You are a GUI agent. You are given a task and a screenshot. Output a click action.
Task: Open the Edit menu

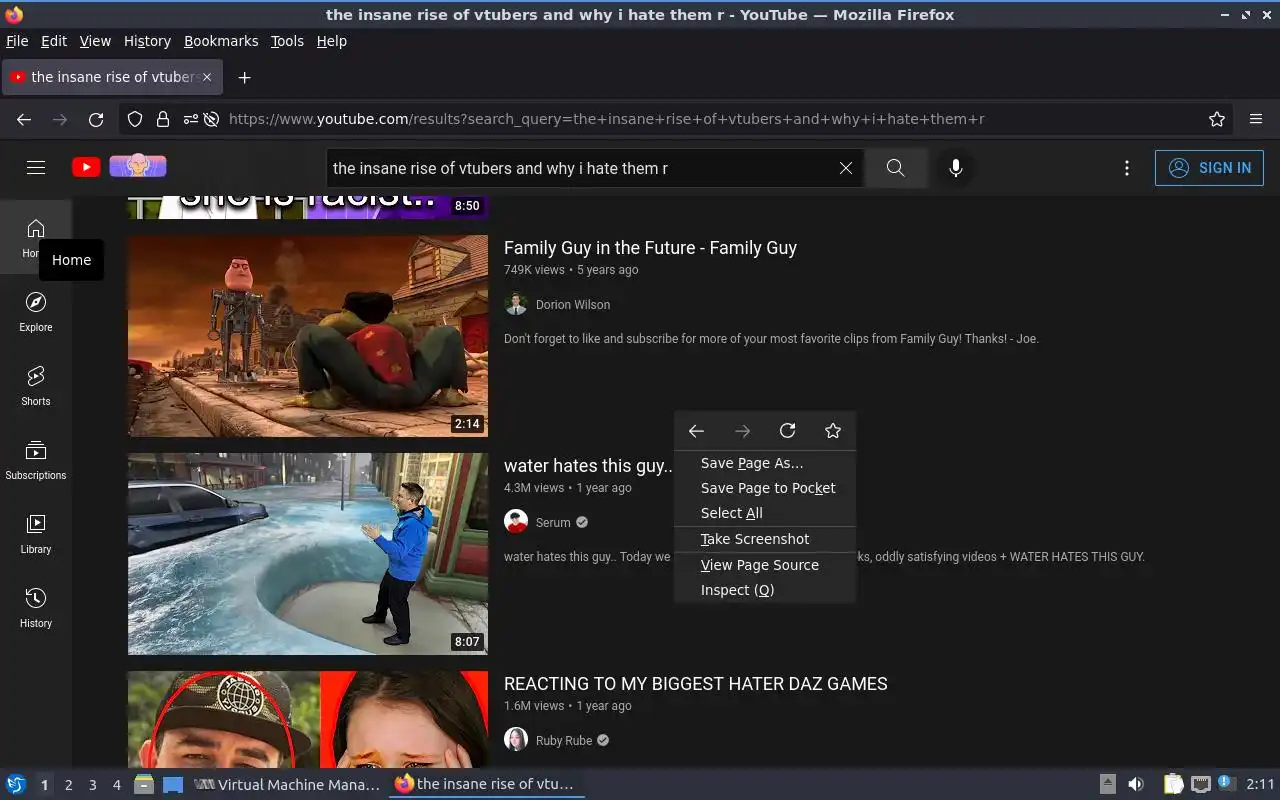pyautogui.click(x=54, y=41)
